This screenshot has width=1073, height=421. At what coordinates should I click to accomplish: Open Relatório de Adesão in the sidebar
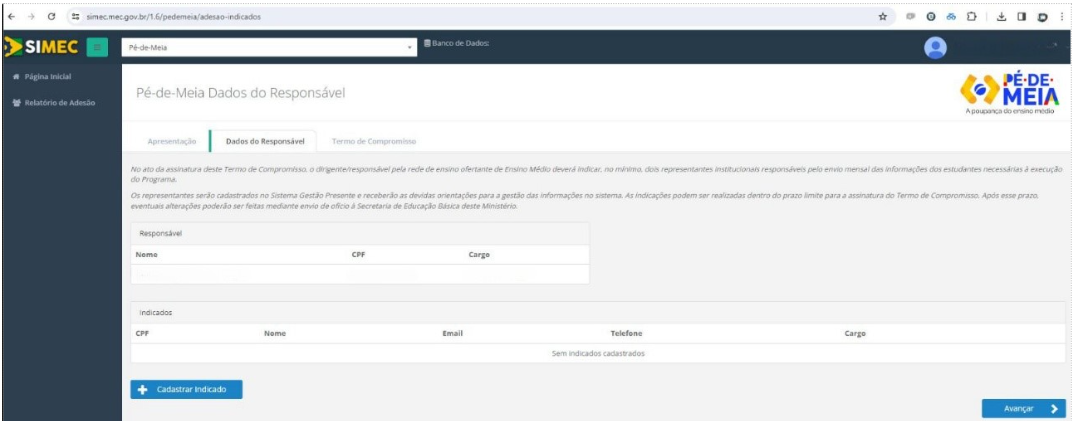[x=53, y=103]
